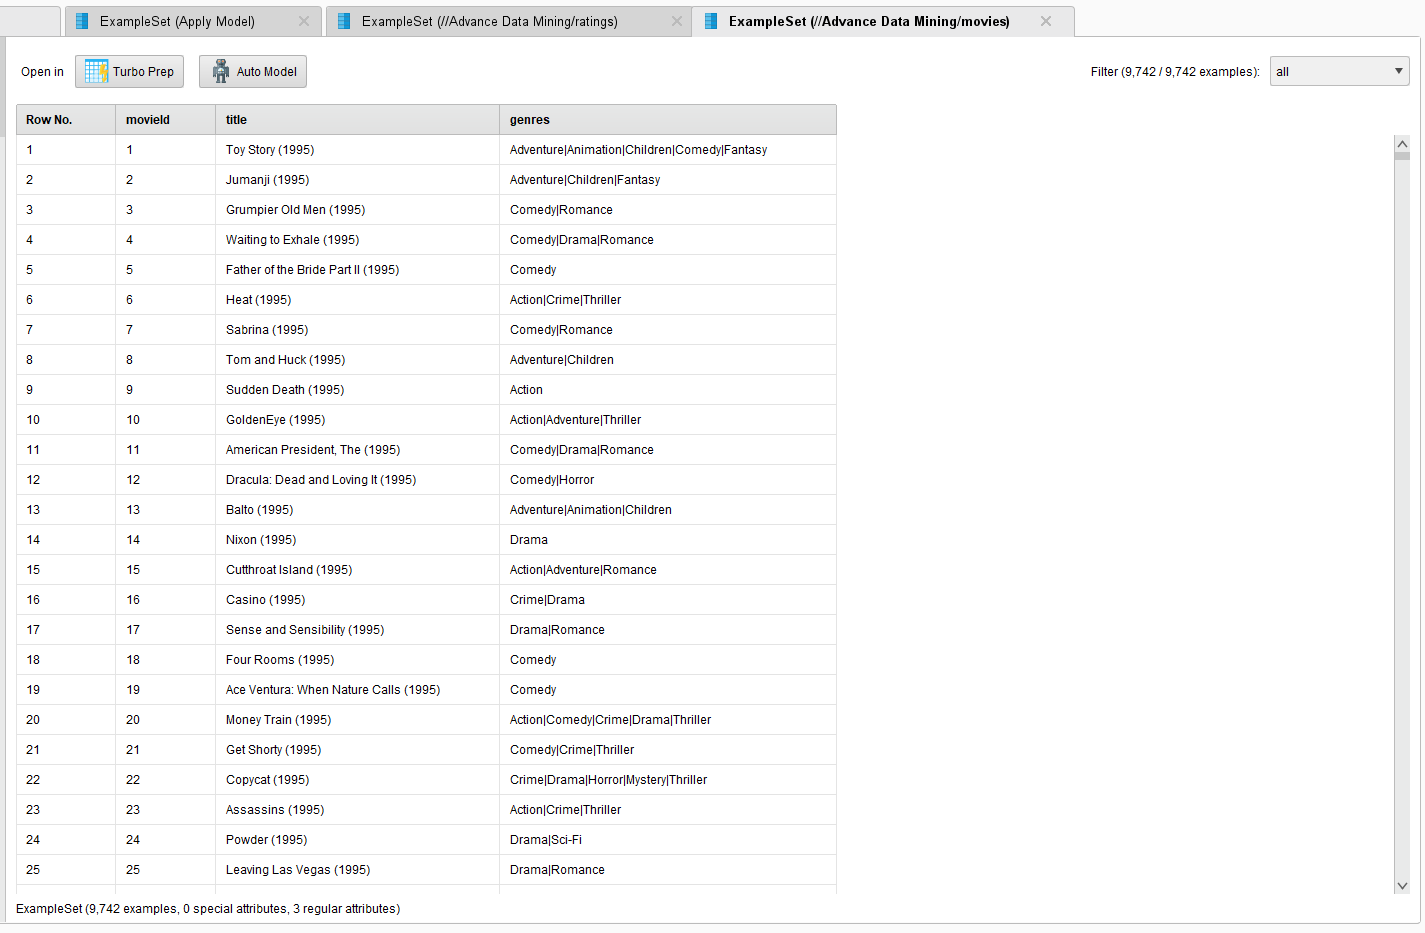Screen dimensions: 1425x933
Task: Click the Comedy|Horror genres cell
Action: [x=668, y=480]
